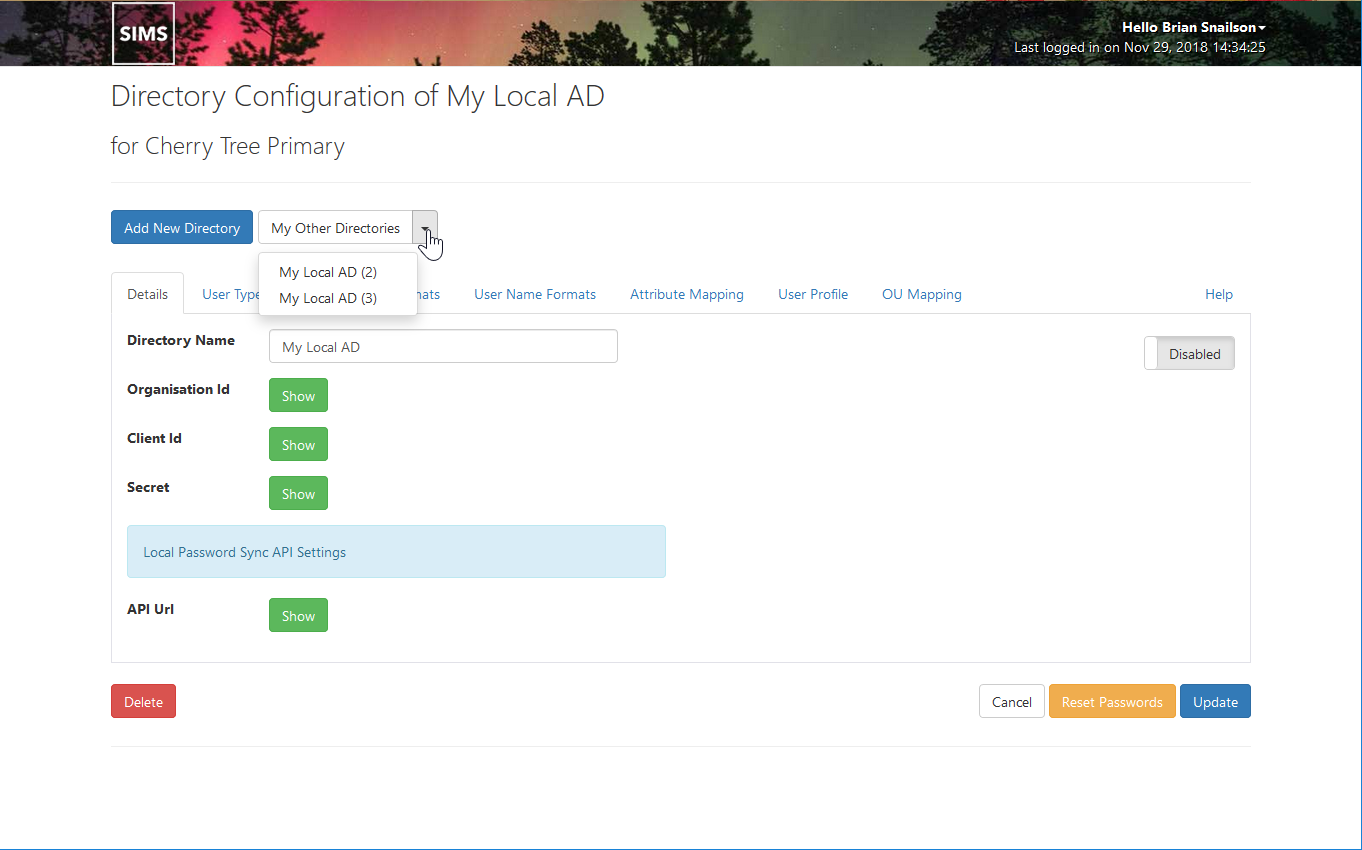Click the Add New Directory button

(182, 228)
